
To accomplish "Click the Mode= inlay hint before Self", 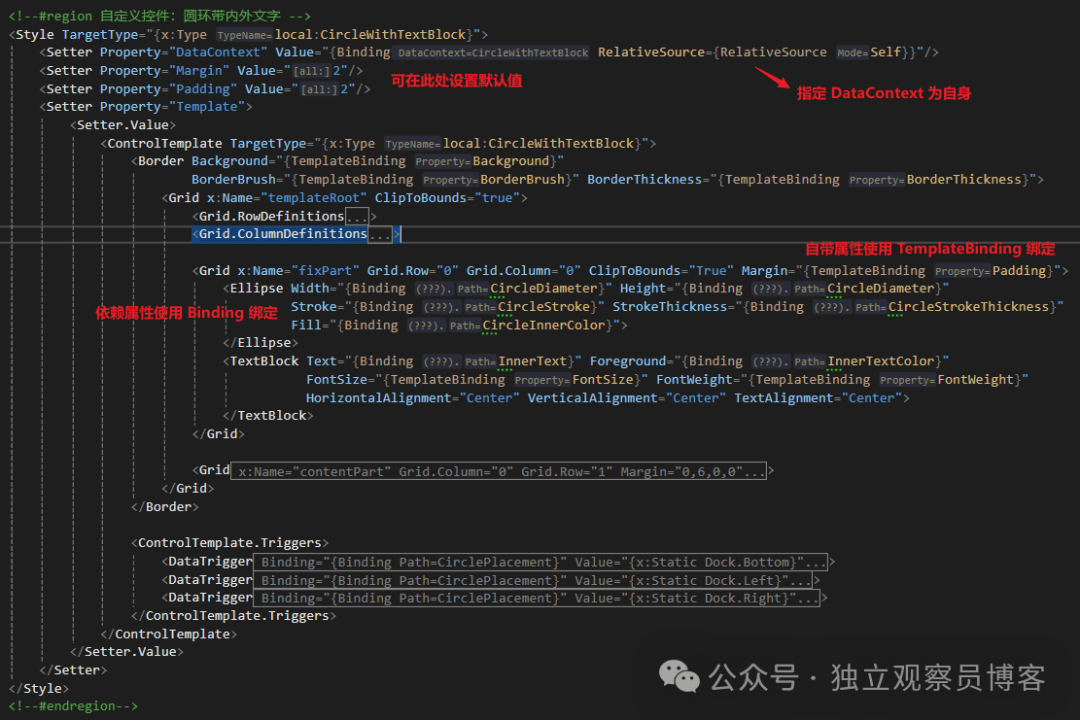I will [x=852, y=53].
